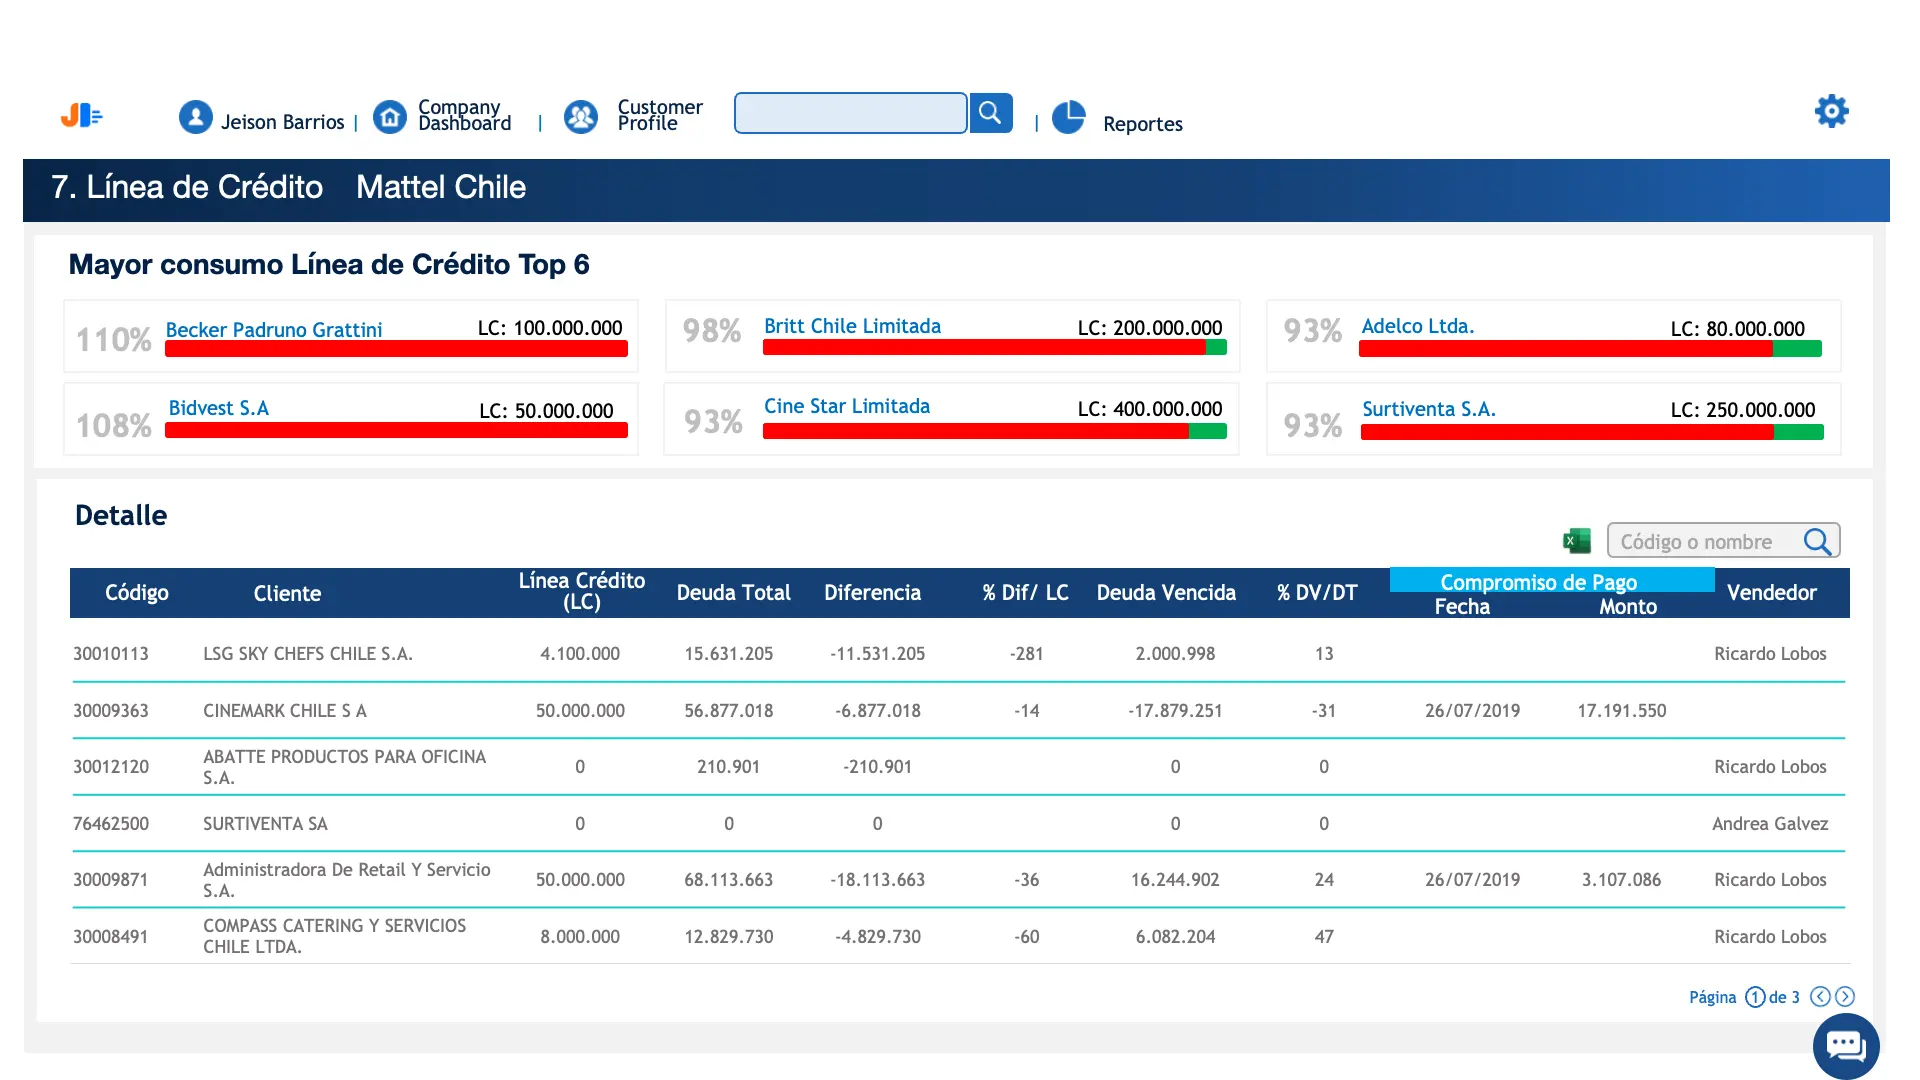Open Company Dashboard via house icon
1920x1080 pixels.
pyautogui.click(x=390, y=117)
